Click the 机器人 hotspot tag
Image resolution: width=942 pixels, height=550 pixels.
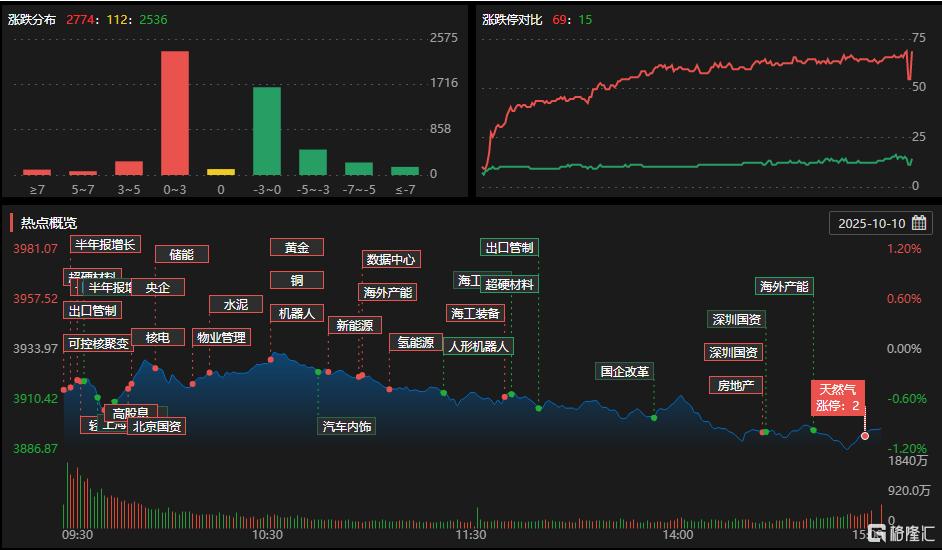tap(297, 313)
